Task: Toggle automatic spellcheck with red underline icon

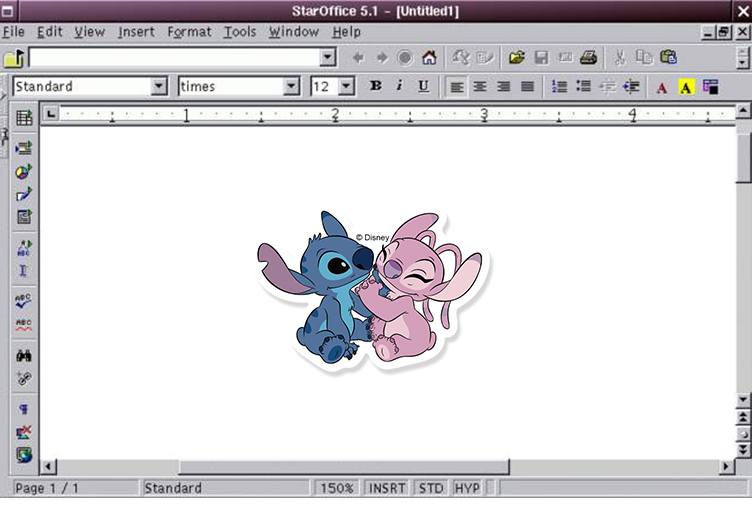Action: coord(24,325)
